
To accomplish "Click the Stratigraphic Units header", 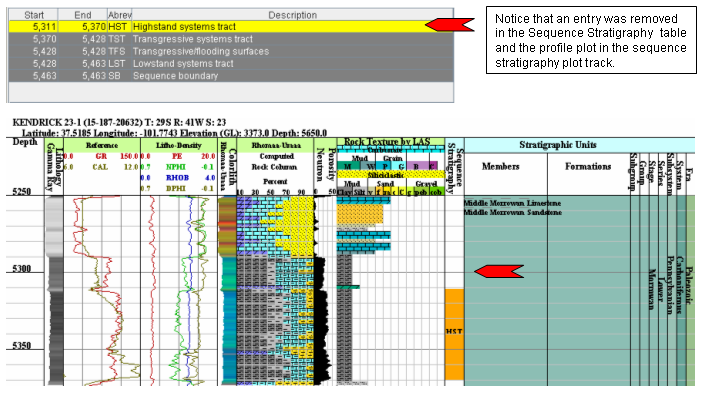I will [x=558, y=145].
